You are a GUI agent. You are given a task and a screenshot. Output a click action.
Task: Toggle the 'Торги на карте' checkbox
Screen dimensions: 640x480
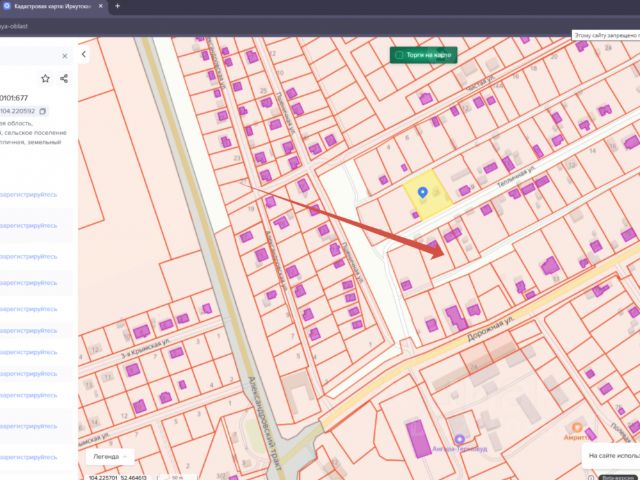(400, 55)
